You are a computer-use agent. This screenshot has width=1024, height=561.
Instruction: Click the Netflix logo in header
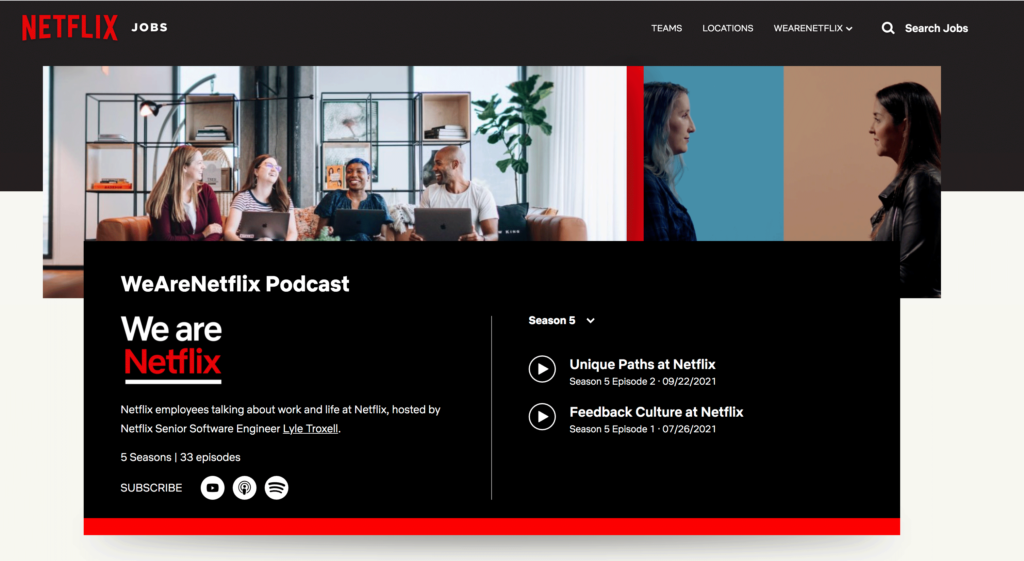(69, 28)
